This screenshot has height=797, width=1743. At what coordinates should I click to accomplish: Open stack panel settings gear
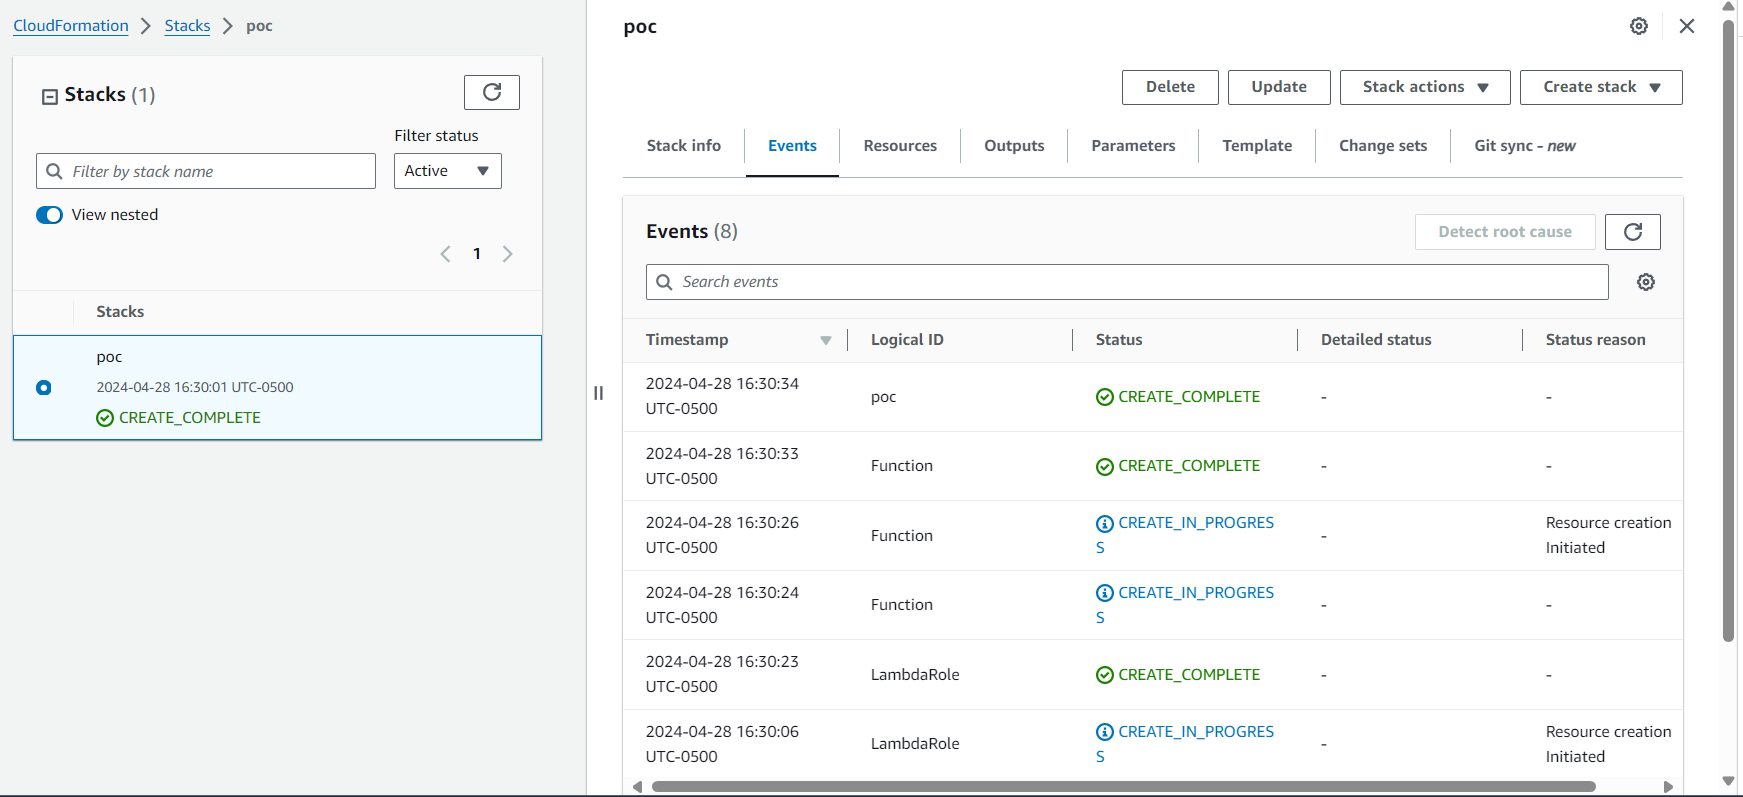pyautogui.click(x=1639, y=26)
